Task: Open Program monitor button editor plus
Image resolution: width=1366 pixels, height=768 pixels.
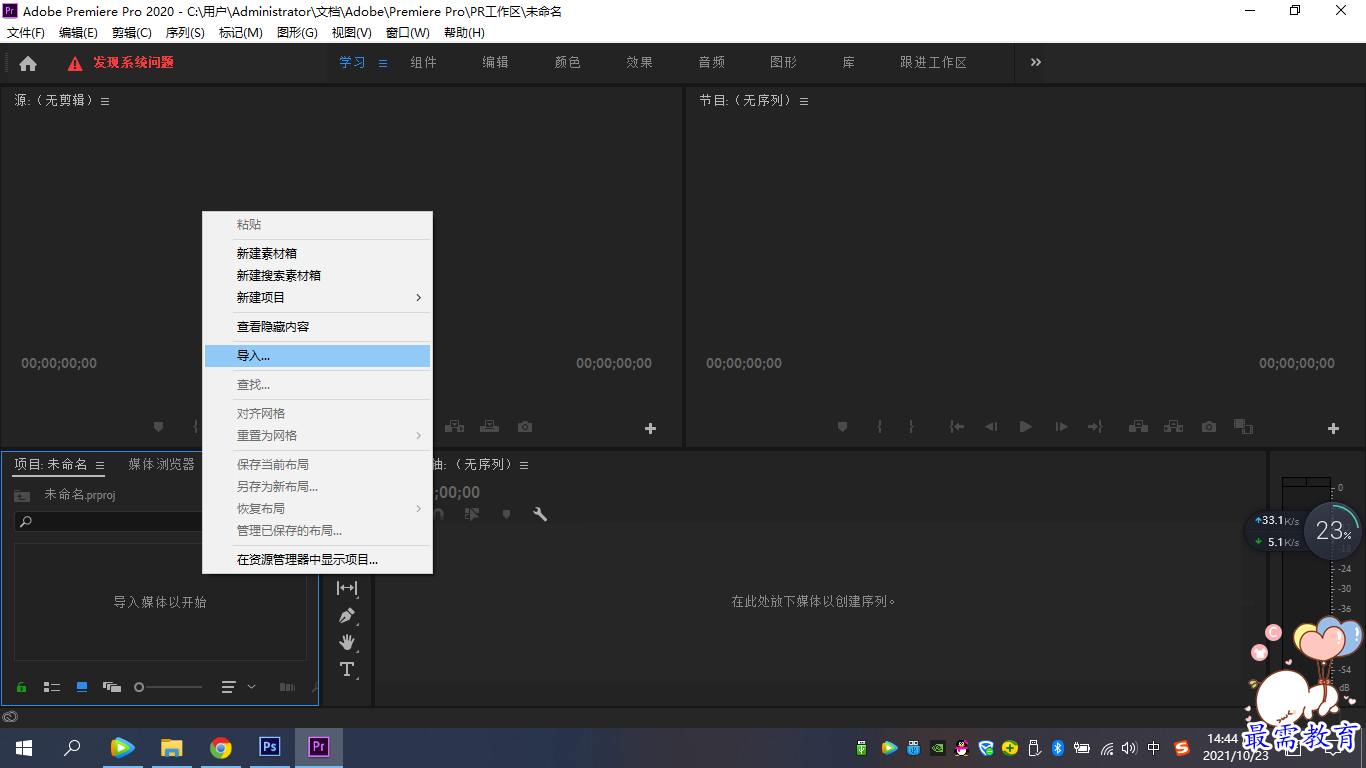Action: [1333, 428]
